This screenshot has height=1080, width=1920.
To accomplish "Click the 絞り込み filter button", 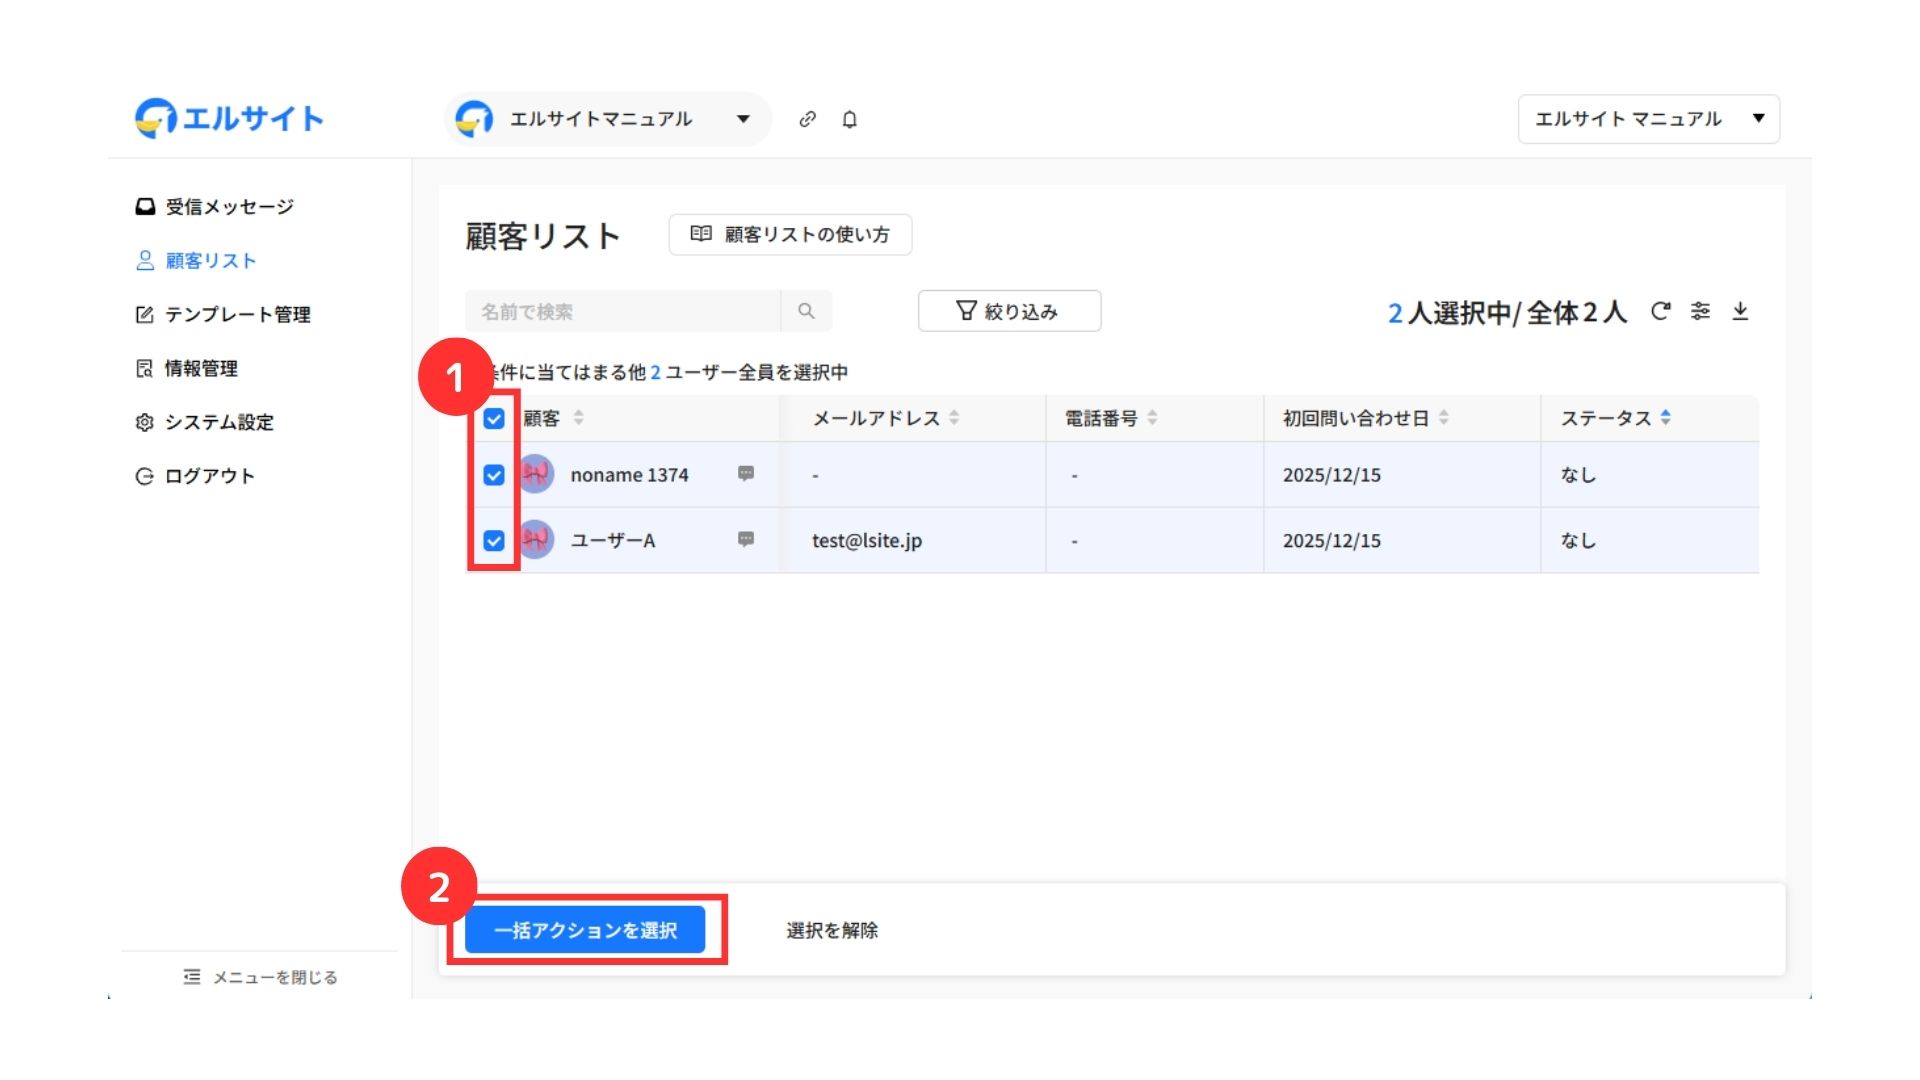I will click(x=1009, y=311).
